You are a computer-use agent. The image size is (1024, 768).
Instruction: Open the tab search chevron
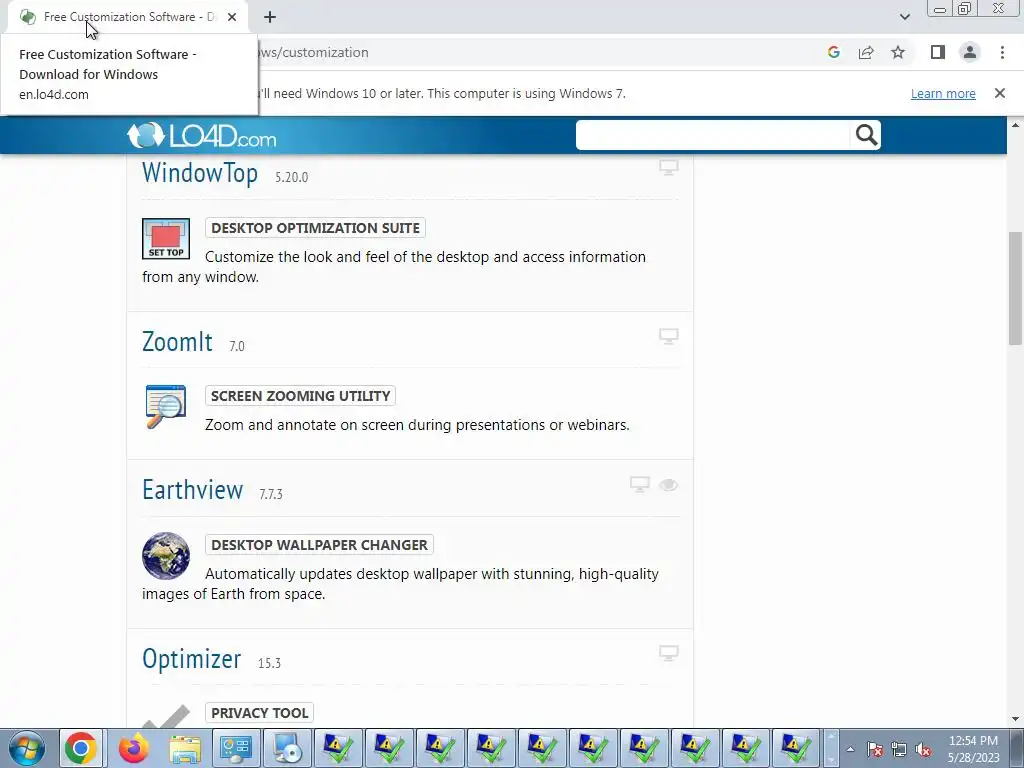click(904, 17)
